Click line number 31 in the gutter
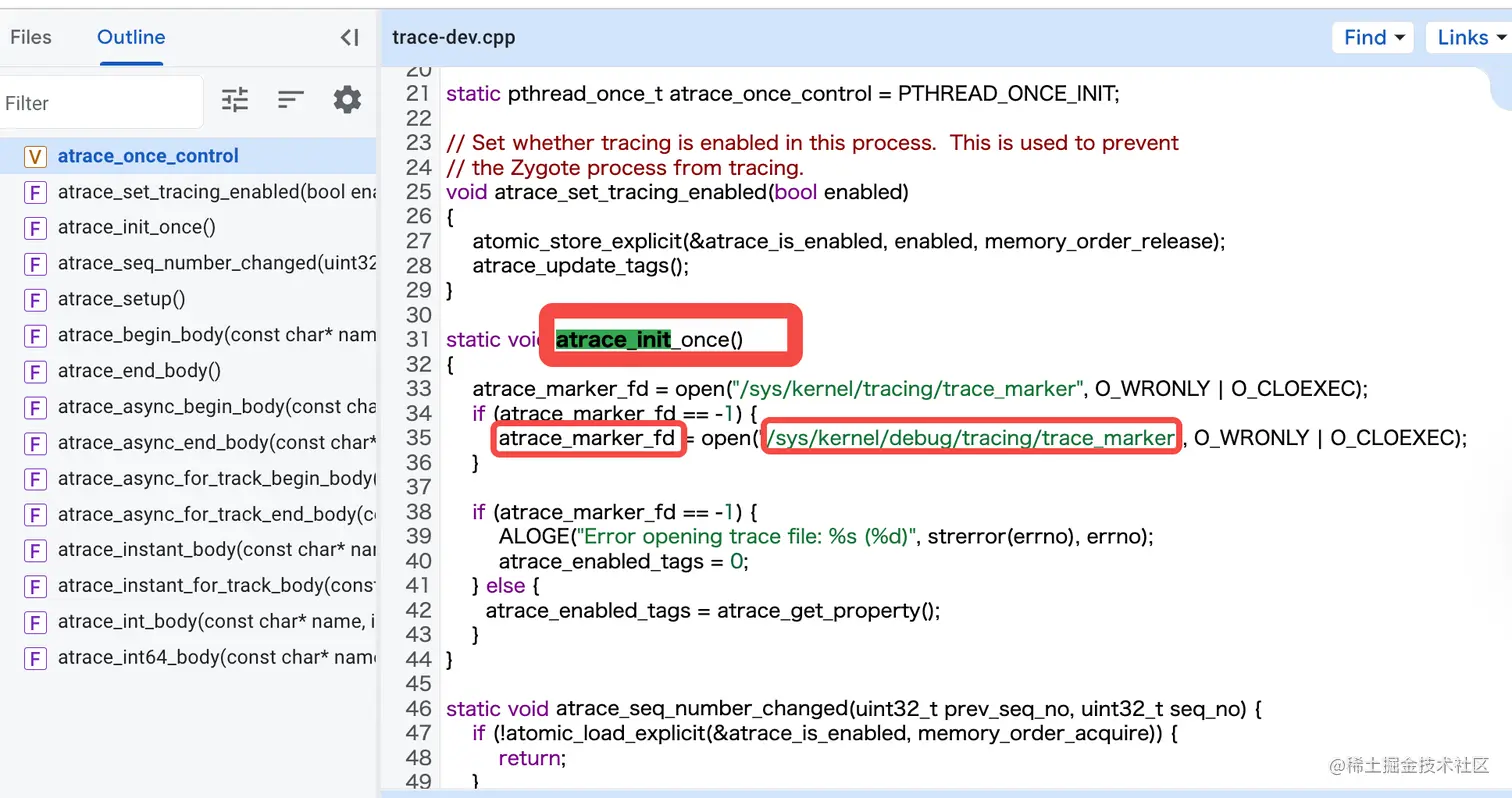Viewport: 1512px width, 798px height. tap(418, 340)
